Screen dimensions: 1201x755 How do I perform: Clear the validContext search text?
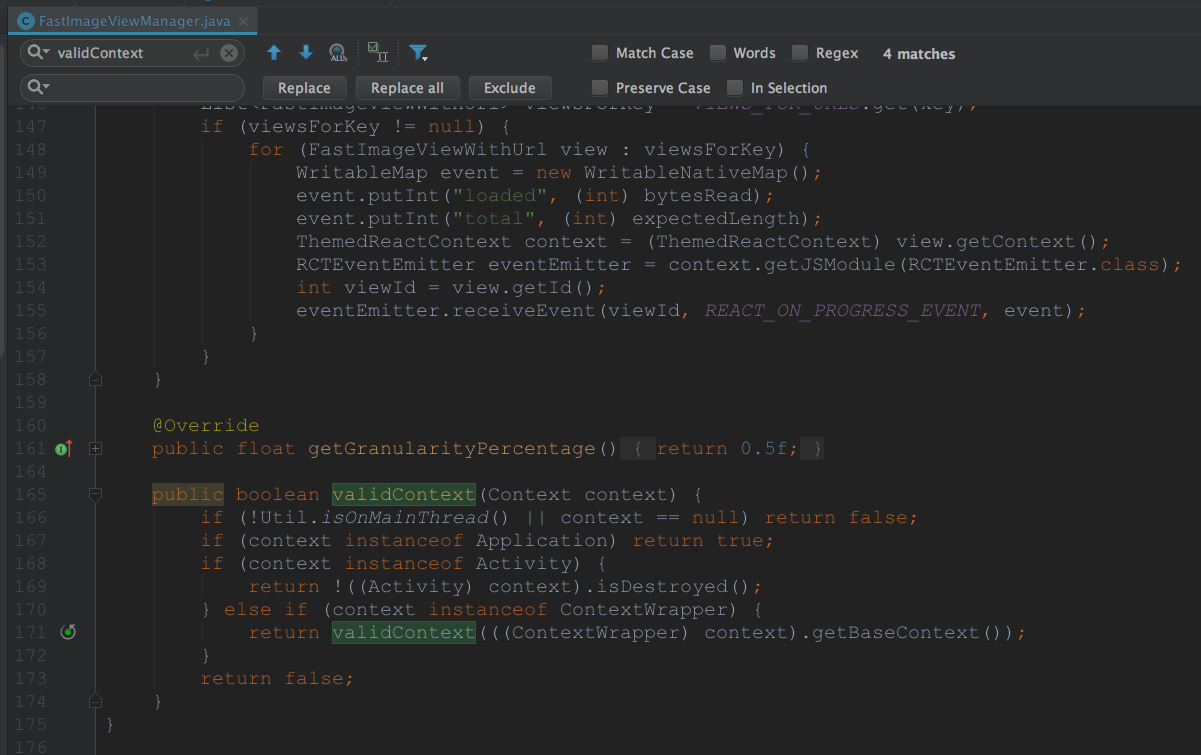pos(229,53)
